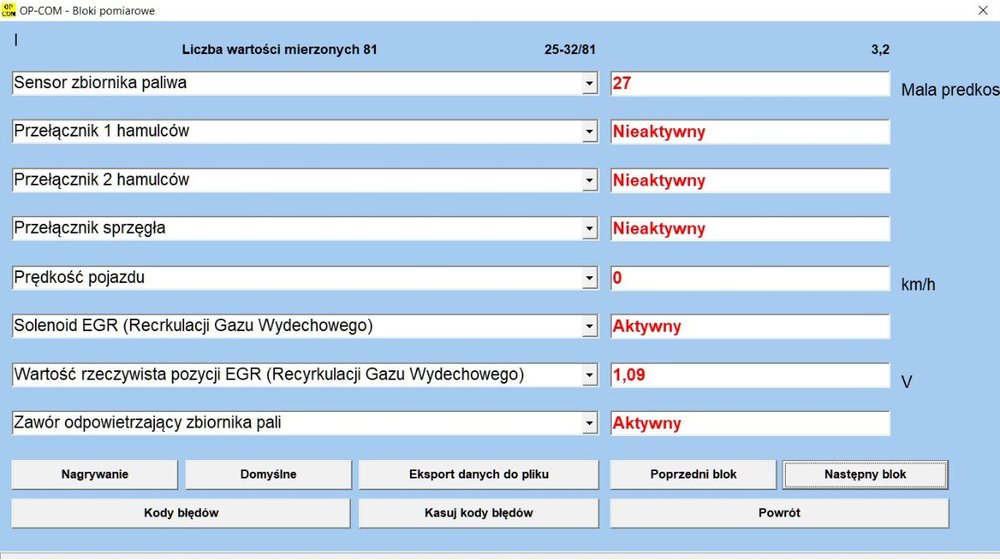This screenshot has width=1000, height=560.
Task: Expand the Przełącznik 2 hamulców dropdown
Action: pos(589,182)
